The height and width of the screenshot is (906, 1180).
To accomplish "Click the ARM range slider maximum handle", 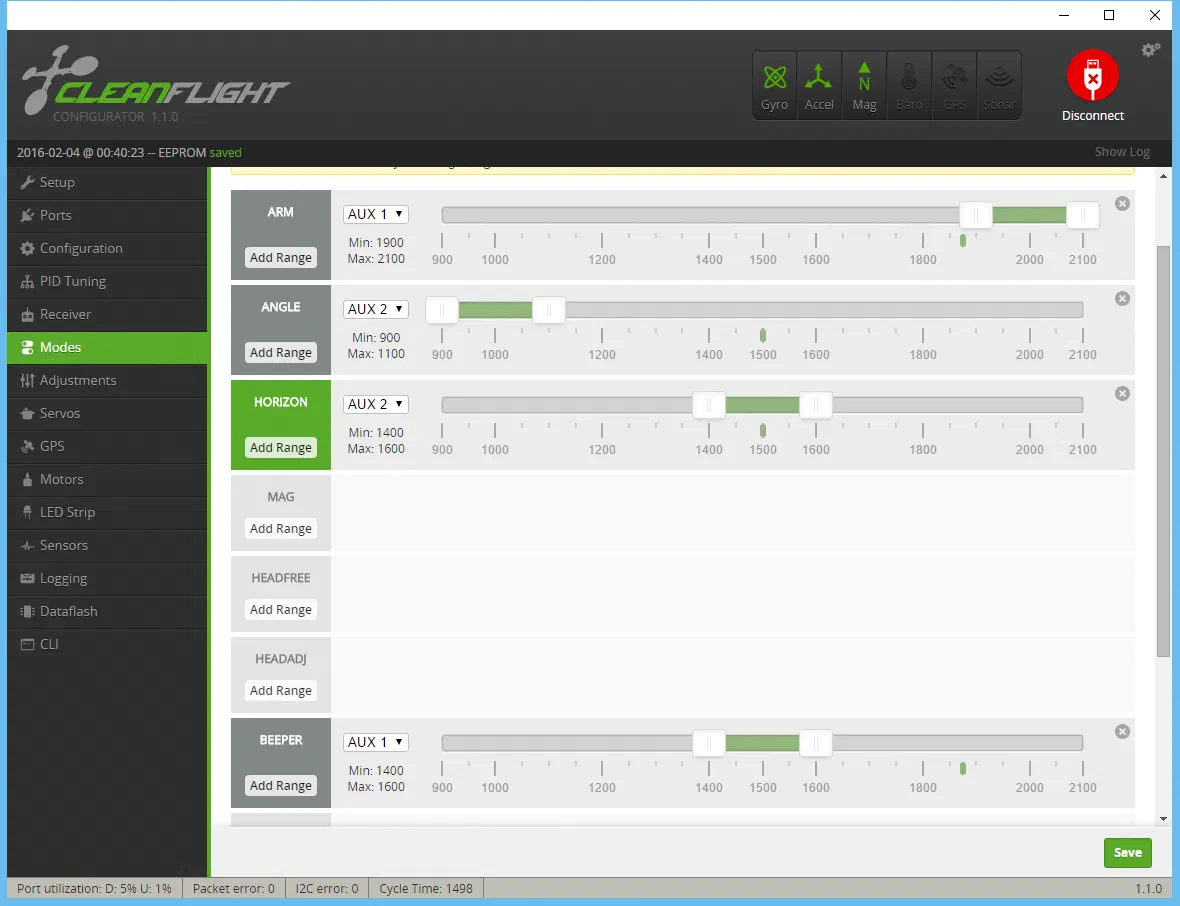I will (x=1083, y=215).
